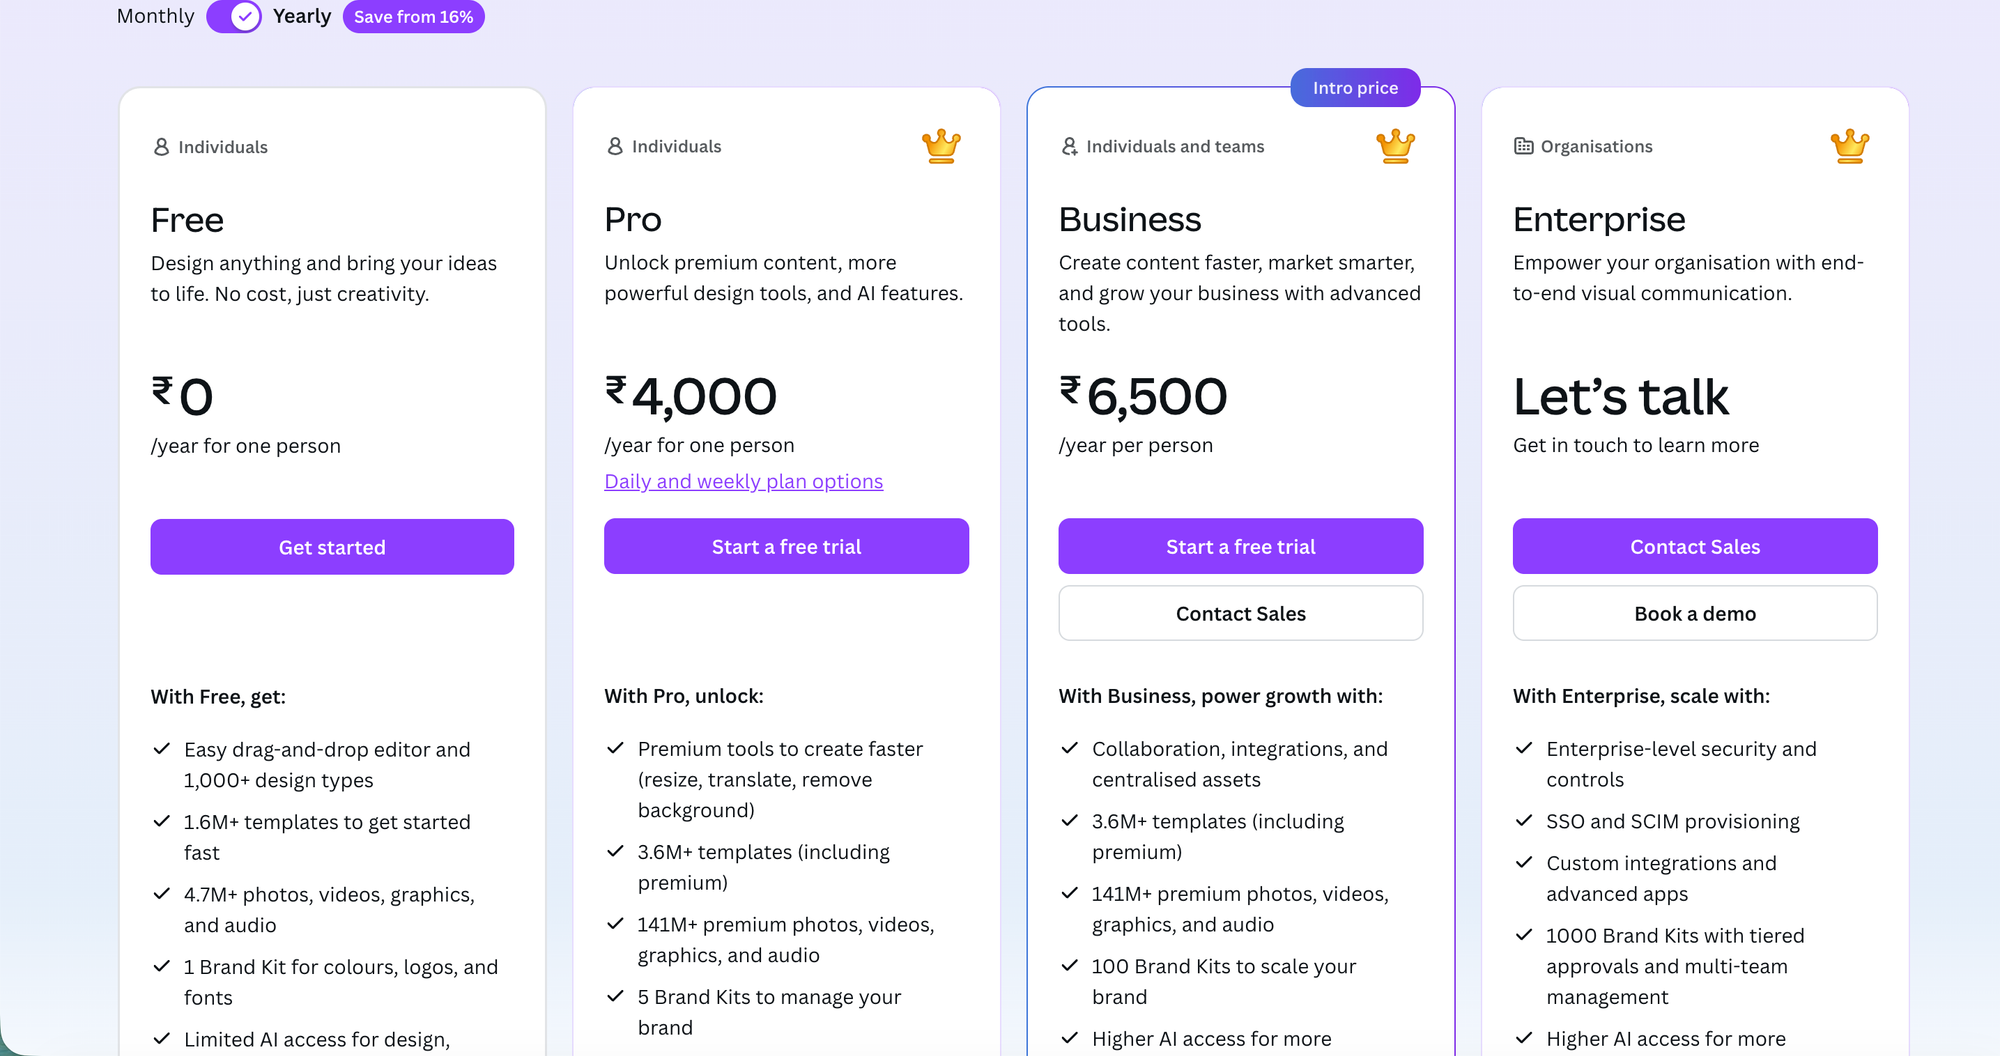
Task: Click the 'Save from 16%' badge
Action: (x=413, y=17)
